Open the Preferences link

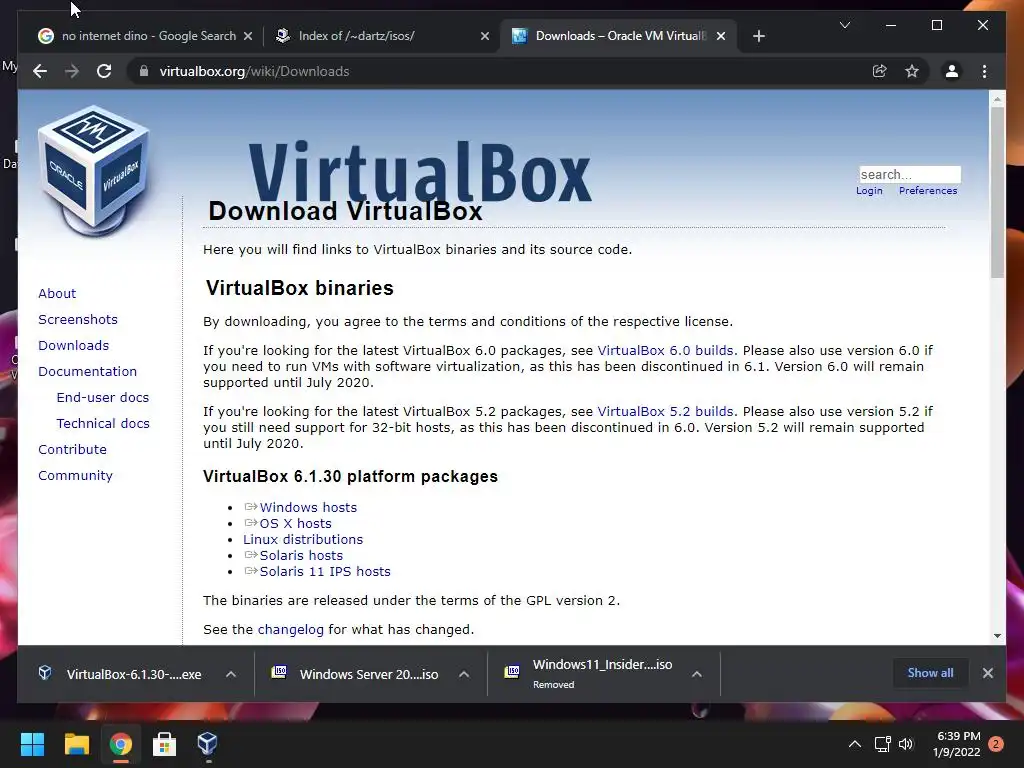[x=928, y=190]
